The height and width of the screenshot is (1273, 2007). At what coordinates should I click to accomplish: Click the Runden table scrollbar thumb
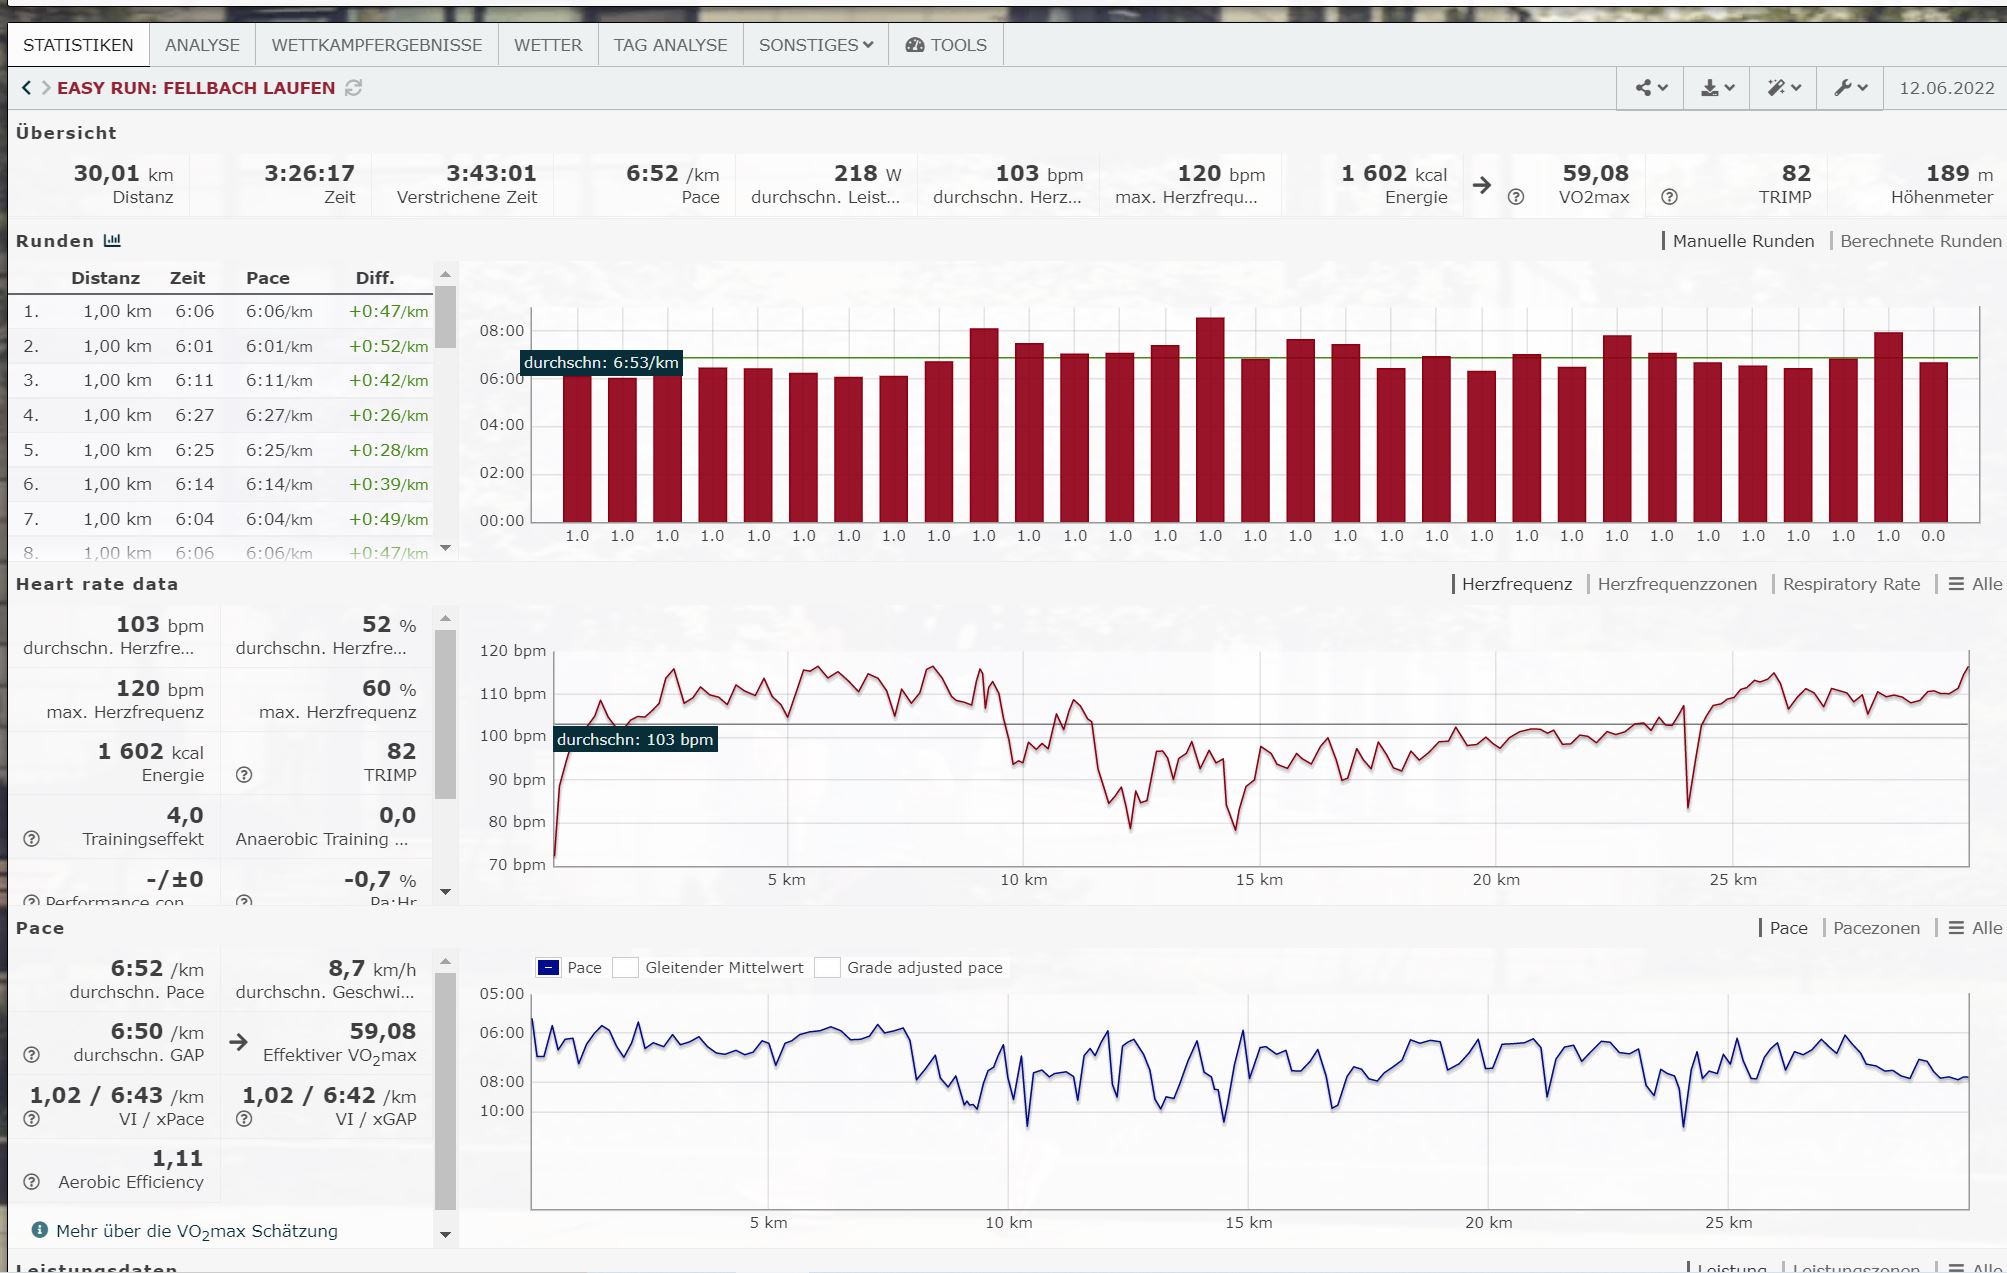[x=446, y=318]
